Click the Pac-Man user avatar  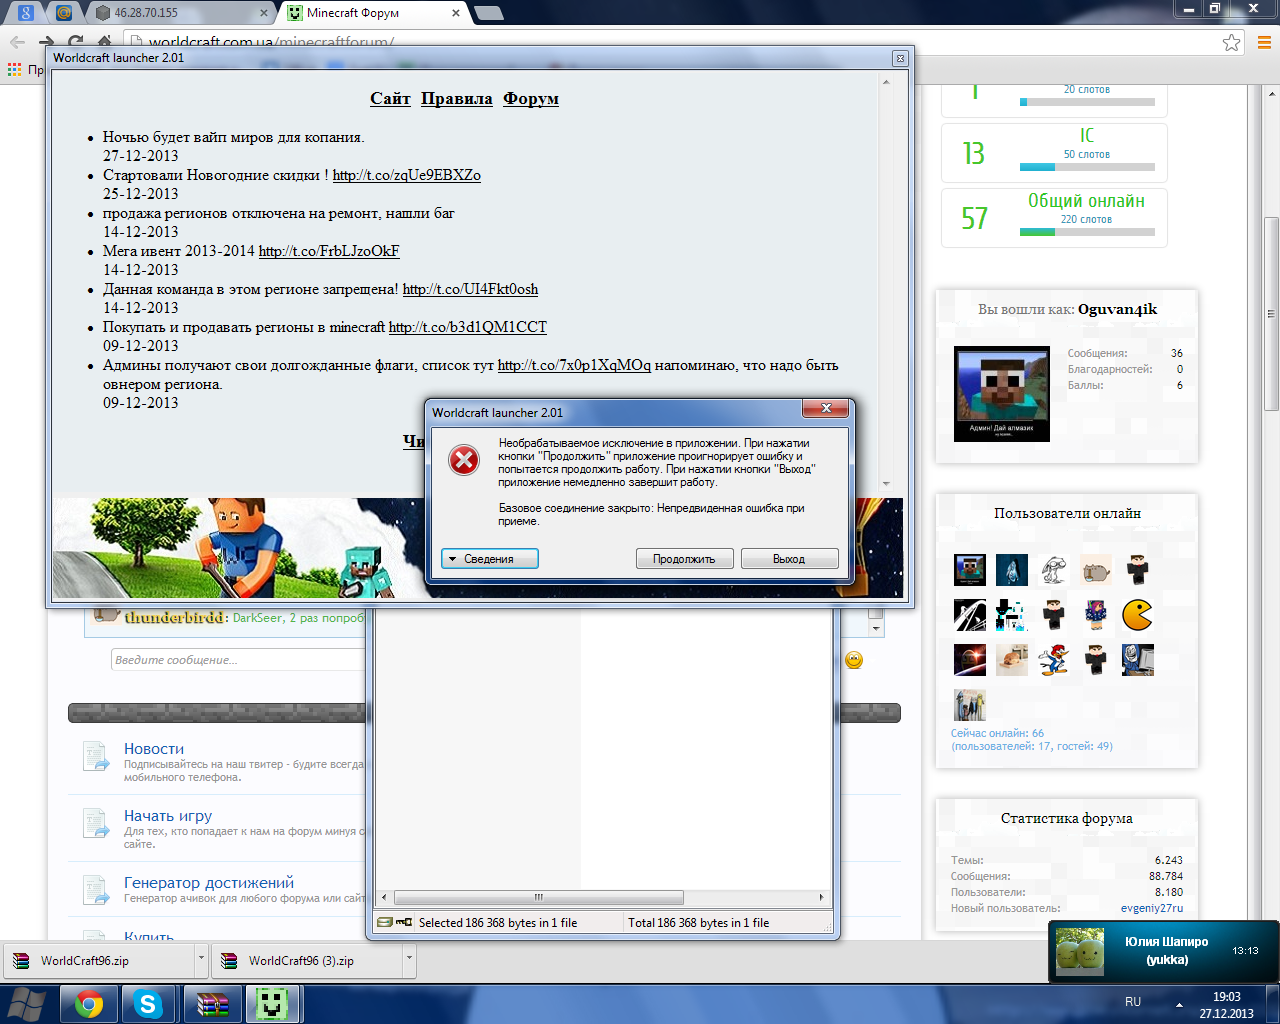tap(1137, 615)
